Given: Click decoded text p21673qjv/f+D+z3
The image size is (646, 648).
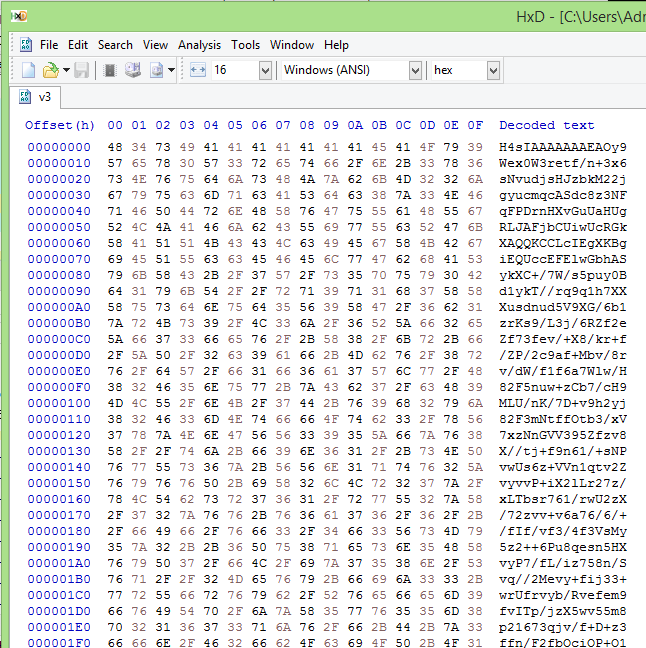Looking at the screenshot, I should point(563,628).
